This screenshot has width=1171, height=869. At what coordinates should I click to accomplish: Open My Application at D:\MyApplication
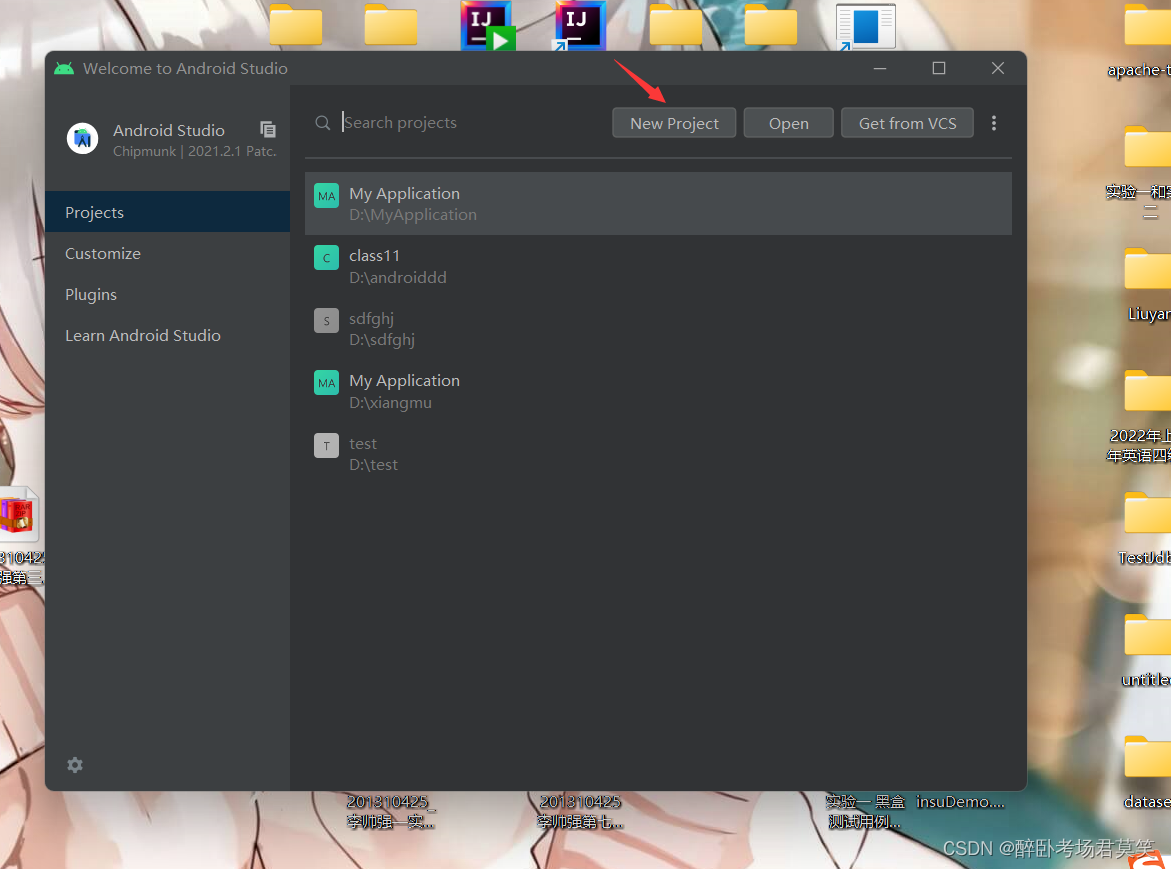[658, 204]
